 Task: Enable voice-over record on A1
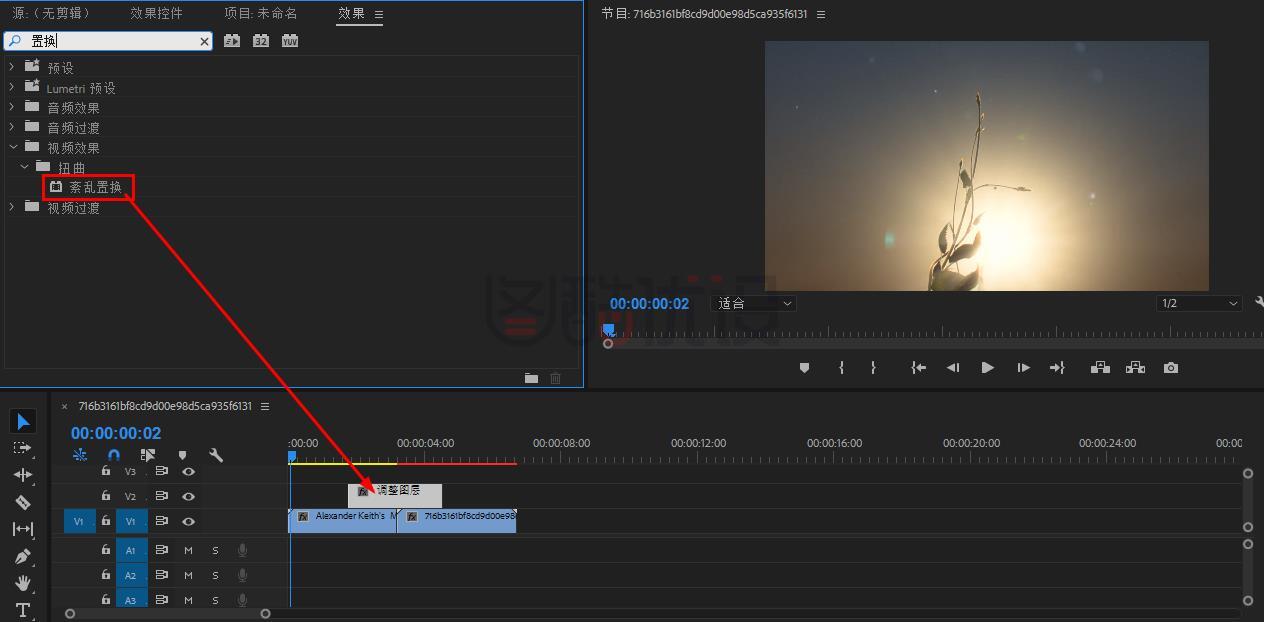click(242, 550)
